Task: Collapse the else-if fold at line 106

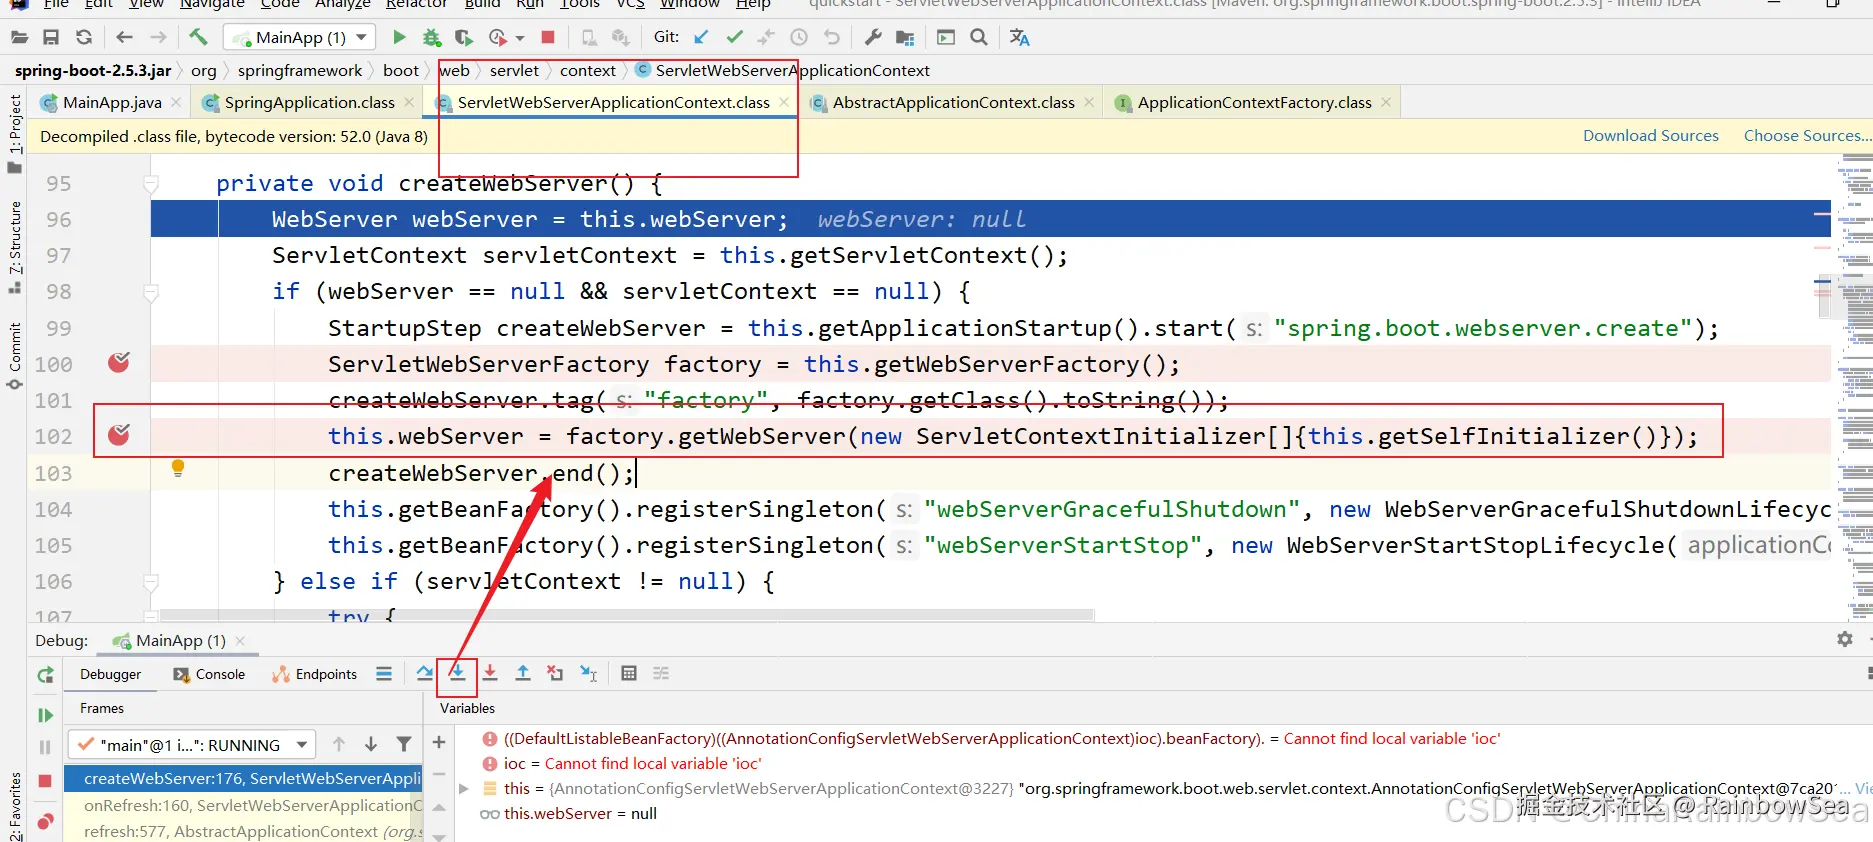Action: [x=151, y=582]
